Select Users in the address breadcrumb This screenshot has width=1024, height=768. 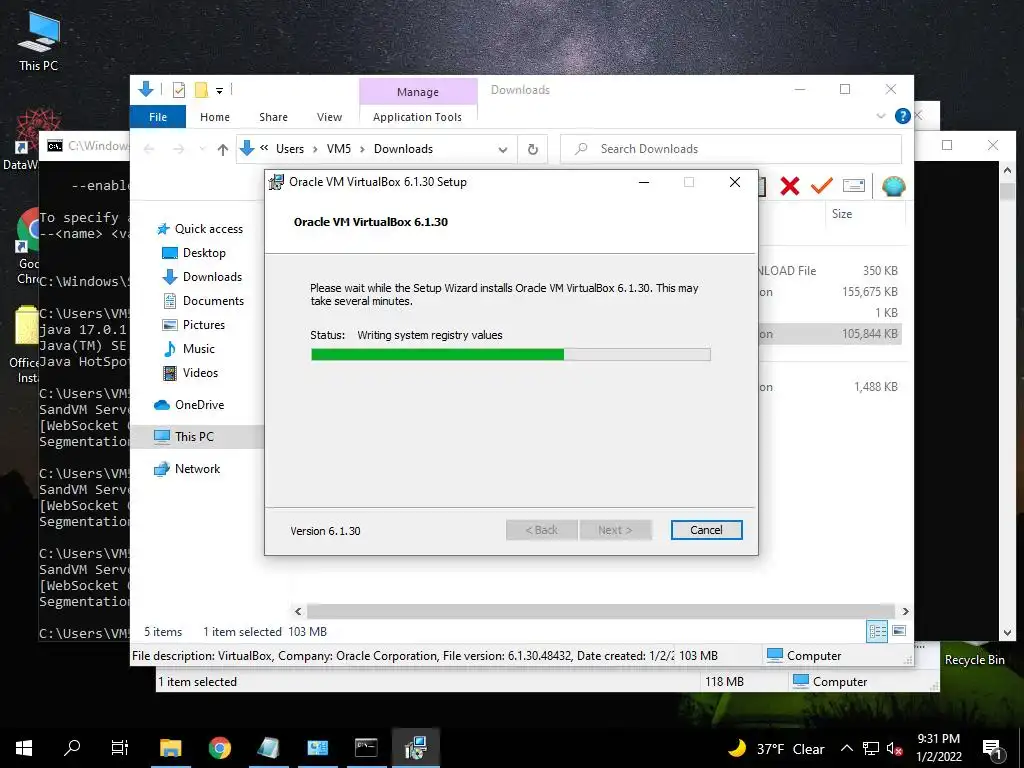[x=290, y=149]
